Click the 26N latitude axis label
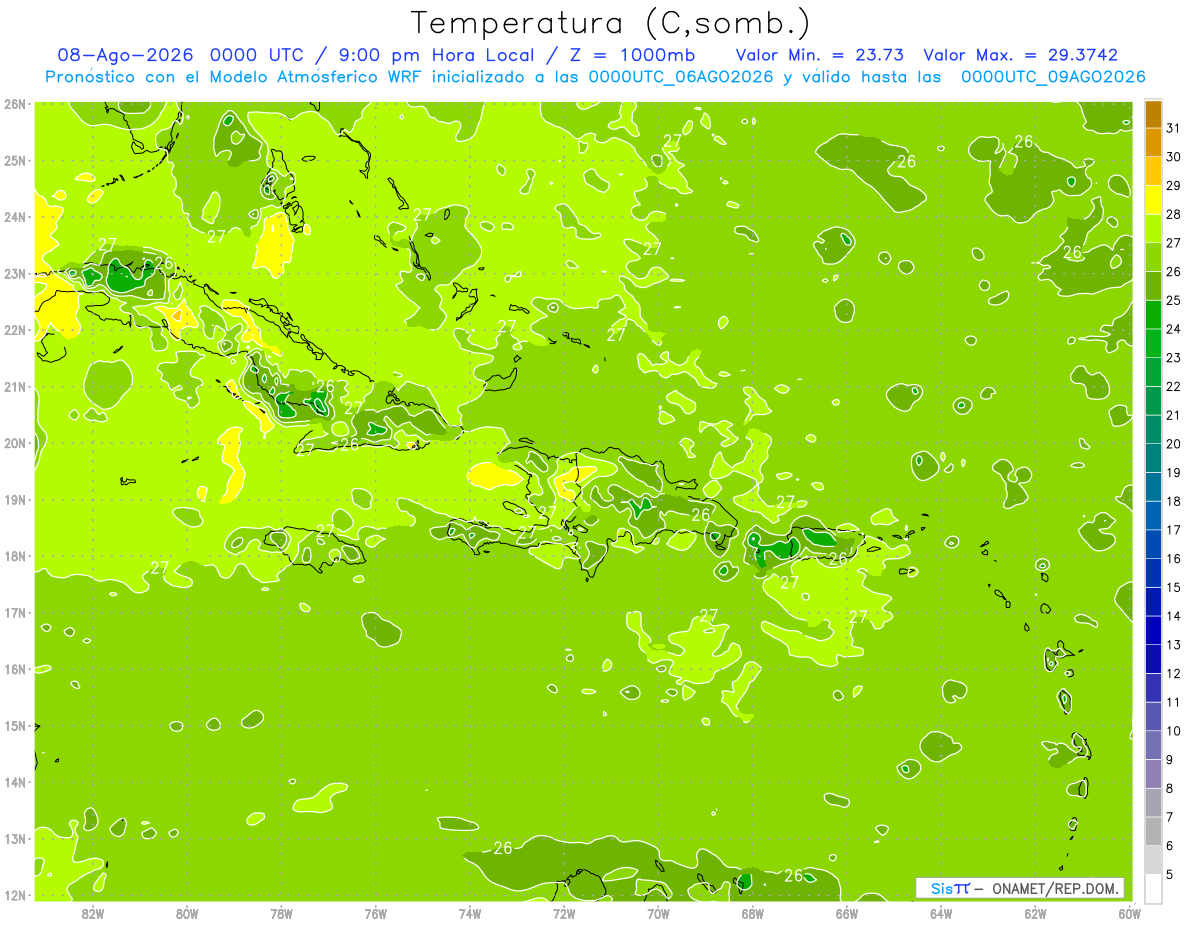 pyautogui.click(x=15, y=104)
